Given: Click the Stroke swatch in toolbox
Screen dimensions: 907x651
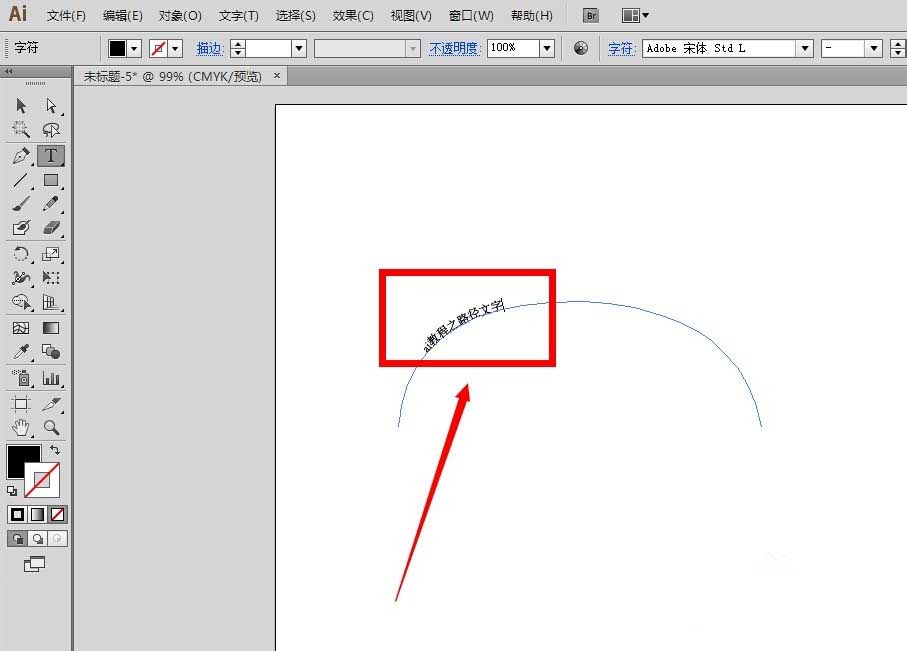Looking at the screenshot, I should pos(42,481).
